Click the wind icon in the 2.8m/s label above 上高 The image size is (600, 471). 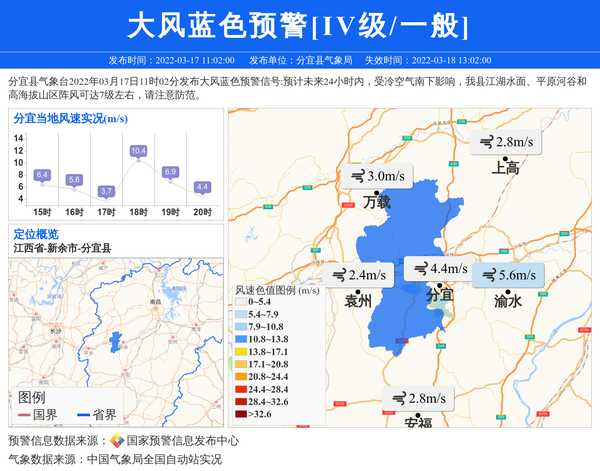click(485, 142)
